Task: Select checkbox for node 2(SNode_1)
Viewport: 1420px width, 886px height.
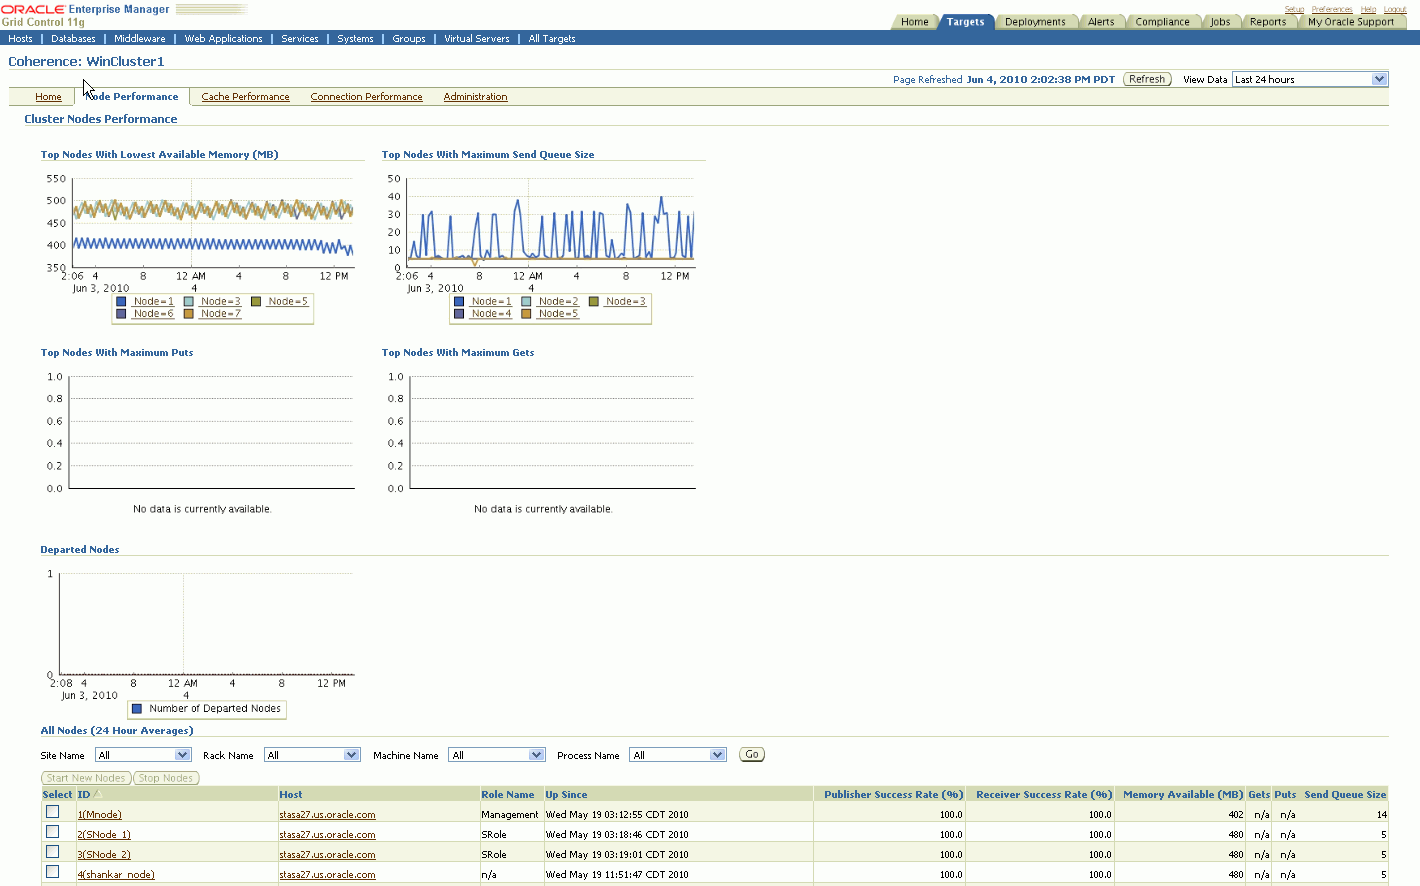Action: coord(53,832)
